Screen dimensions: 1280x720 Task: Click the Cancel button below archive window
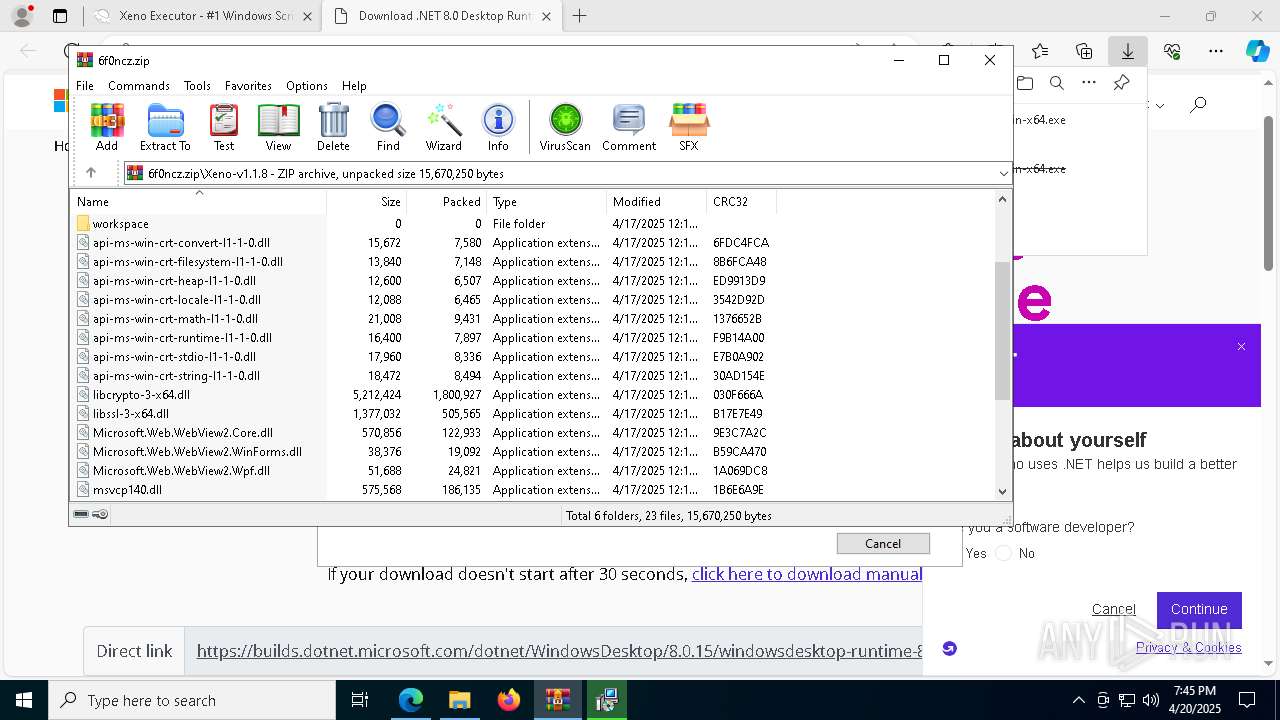click(x=883, y=543)
